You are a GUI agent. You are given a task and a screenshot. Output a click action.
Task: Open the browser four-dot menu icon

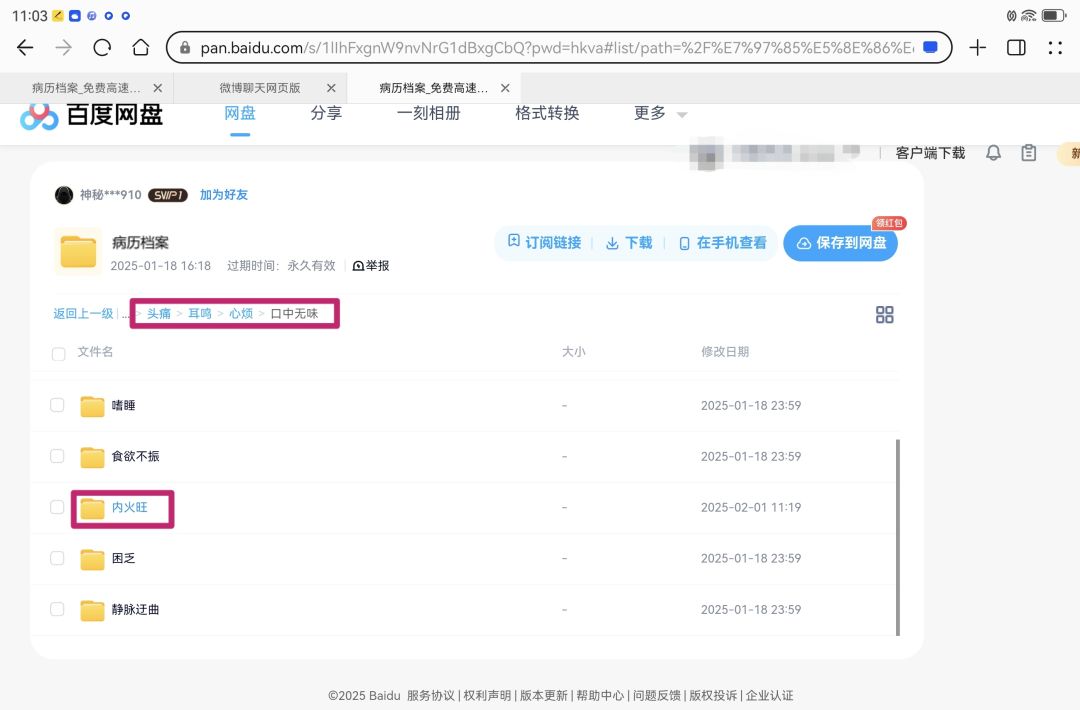(x=1055, y=48)
